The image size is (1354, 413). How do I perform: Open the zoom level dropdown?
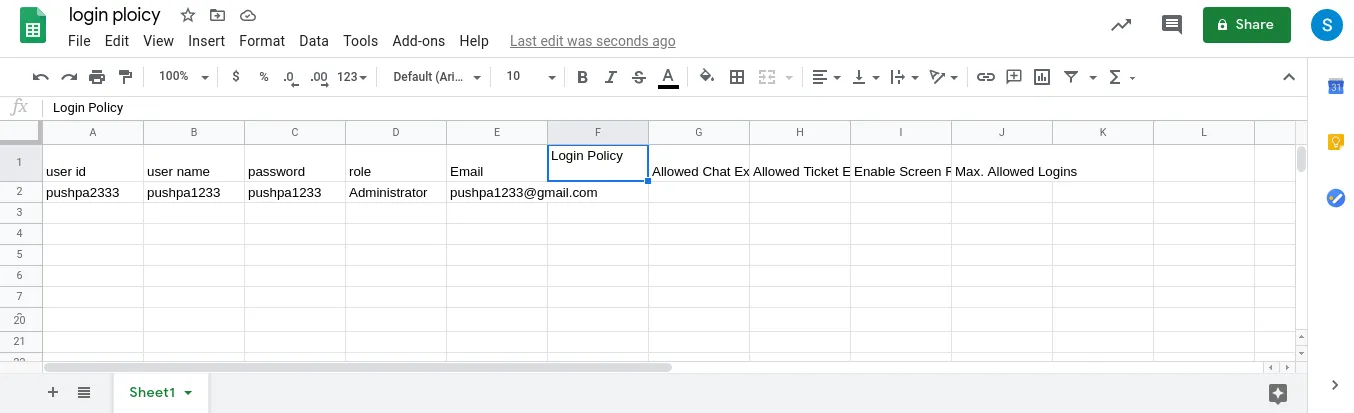[x=184, y=77]
